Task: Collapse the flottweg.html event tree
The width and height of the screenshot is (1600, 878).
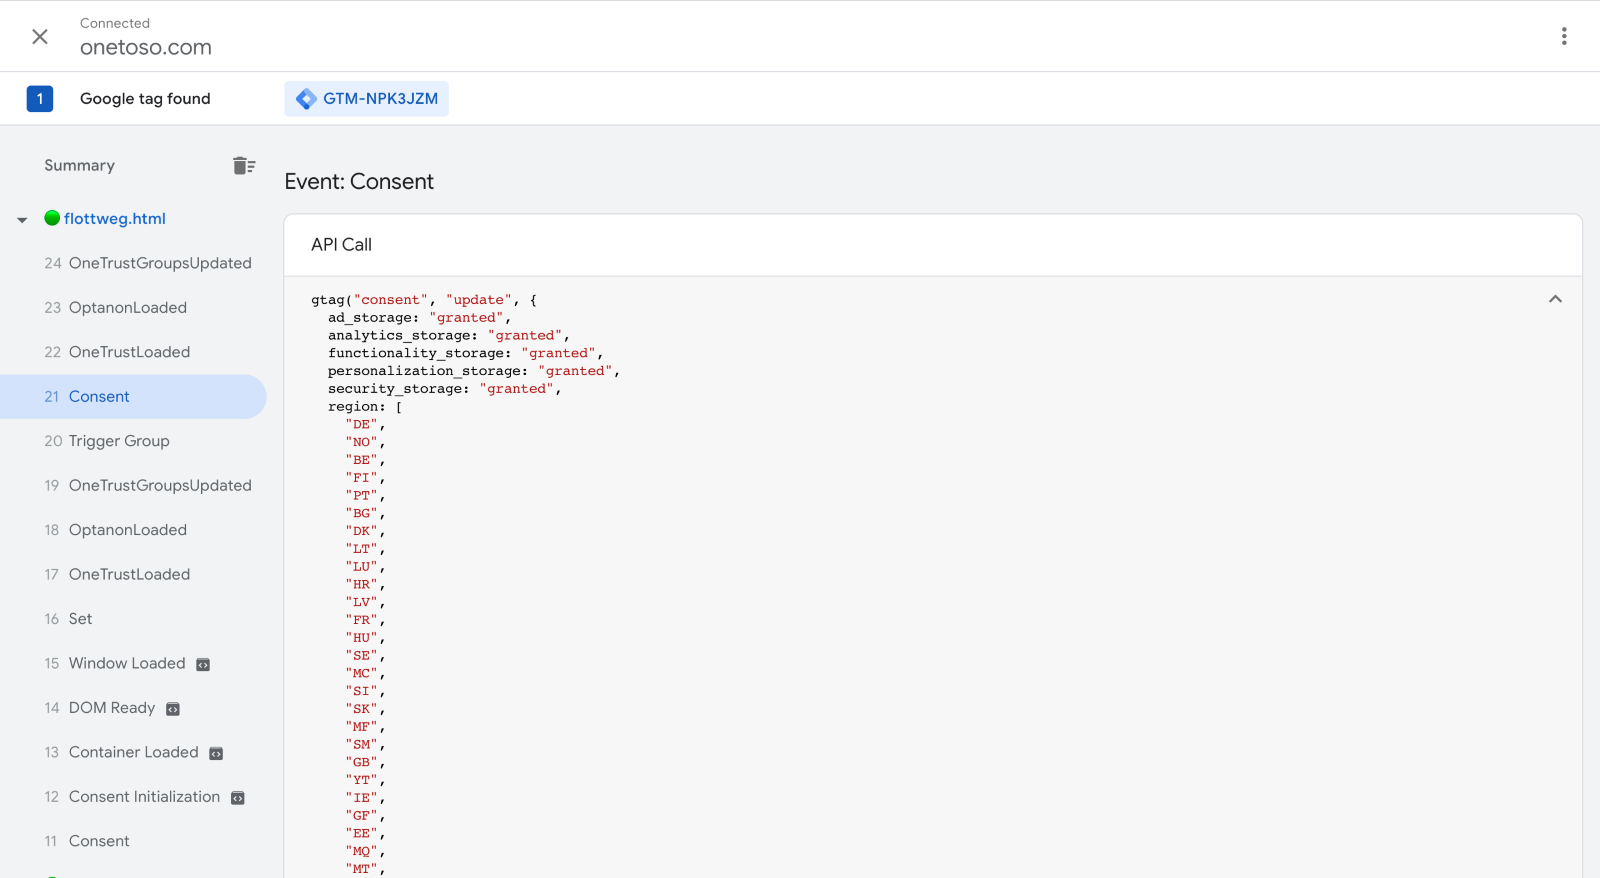Action: tap(22, 220)
